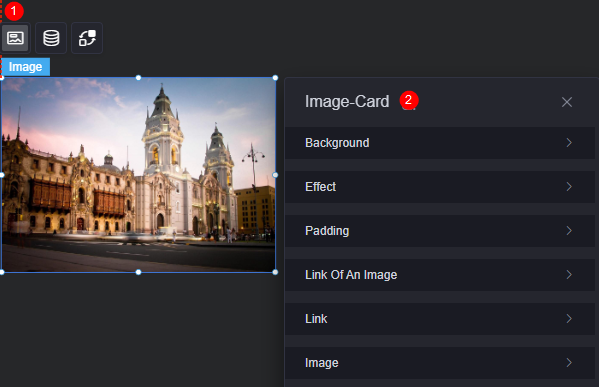
Task: Click the right-middle resize handle of image
Action: [x=275, y=175]
